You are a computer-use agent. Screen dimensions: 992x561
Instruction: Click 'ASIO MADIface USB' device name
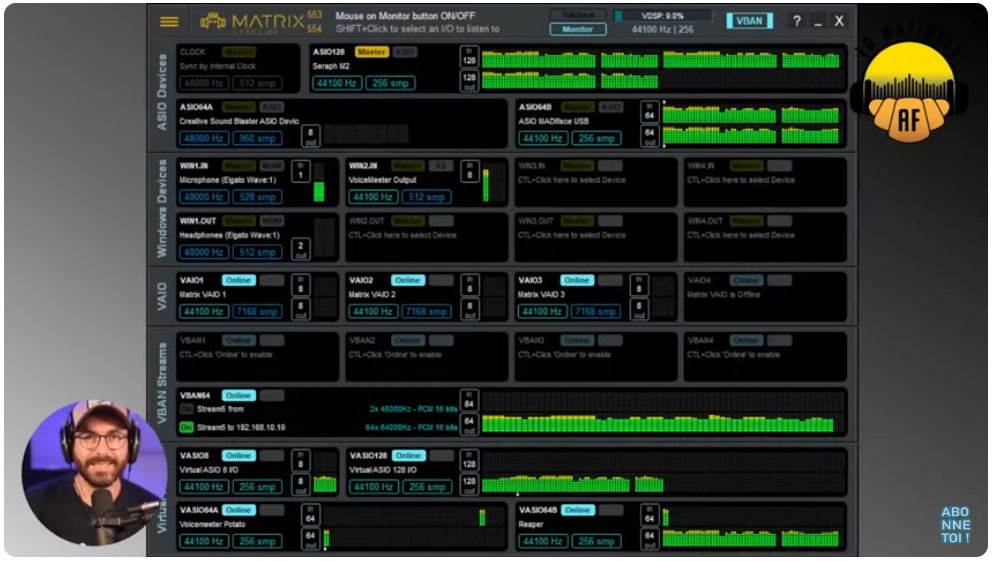[554, 121]
